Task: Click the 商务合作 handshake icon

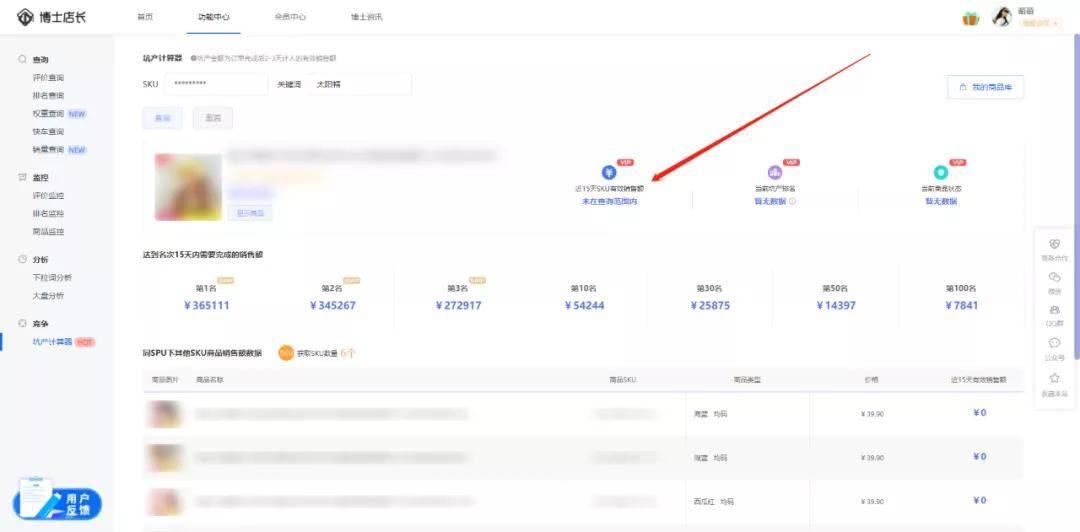Action: coord(1054,245)
